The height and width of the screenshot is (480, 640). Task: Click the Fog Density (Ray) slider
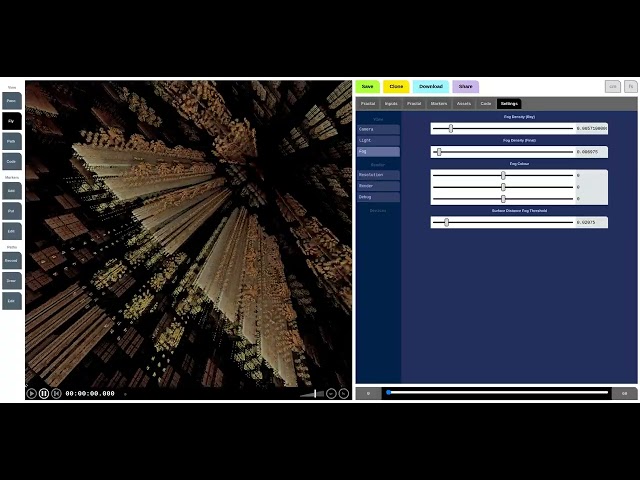click(x=503, y=129)
